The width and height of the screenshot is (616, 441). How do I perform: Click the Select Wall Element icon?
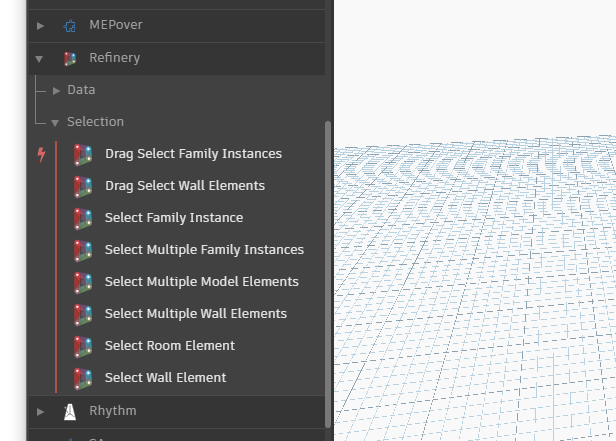(x=83, y=378)
